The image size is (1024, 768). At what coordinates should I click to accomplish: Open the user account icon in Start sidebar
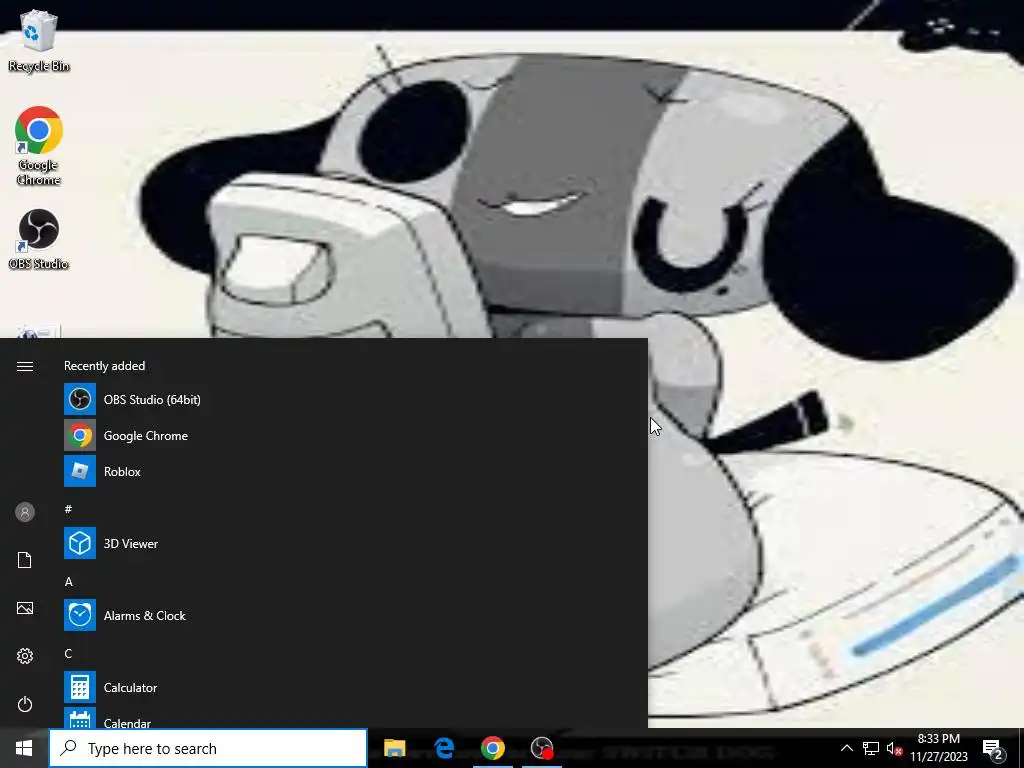point(25,512)
